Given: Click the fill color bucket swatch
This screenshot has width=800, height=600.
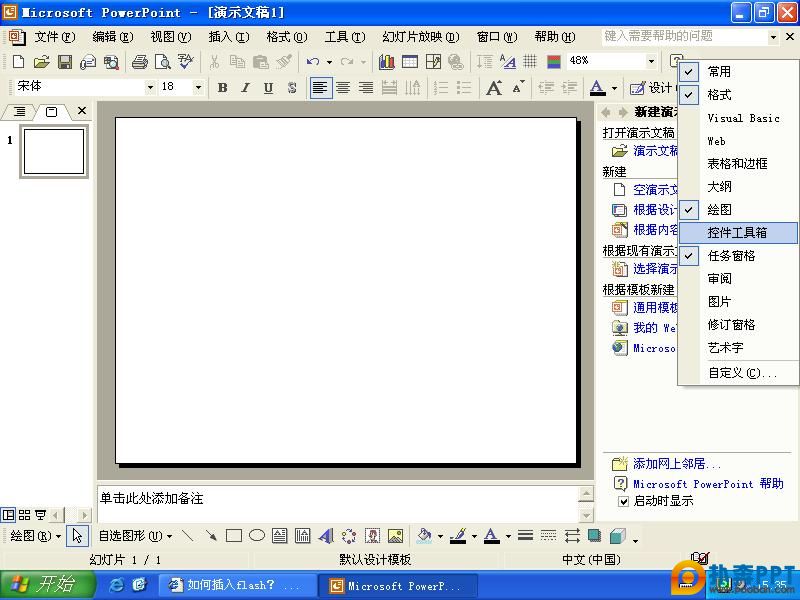Looking at the screenshot, I should (423, 536).
